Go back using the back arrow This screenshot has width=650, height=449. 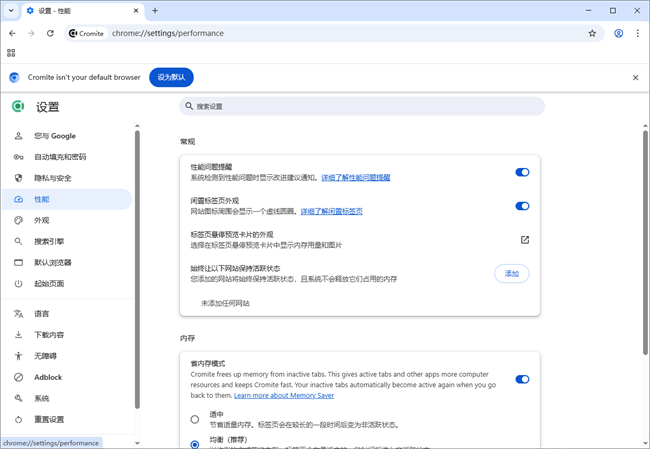pyautogui.click(x=12, y=33)
